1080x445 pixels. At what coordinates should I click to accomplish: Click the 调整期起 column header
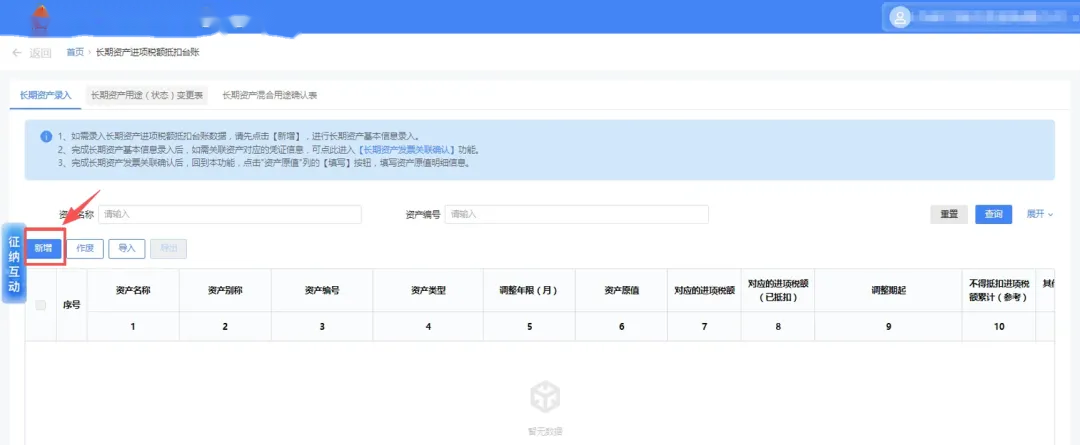coord(889,290)
